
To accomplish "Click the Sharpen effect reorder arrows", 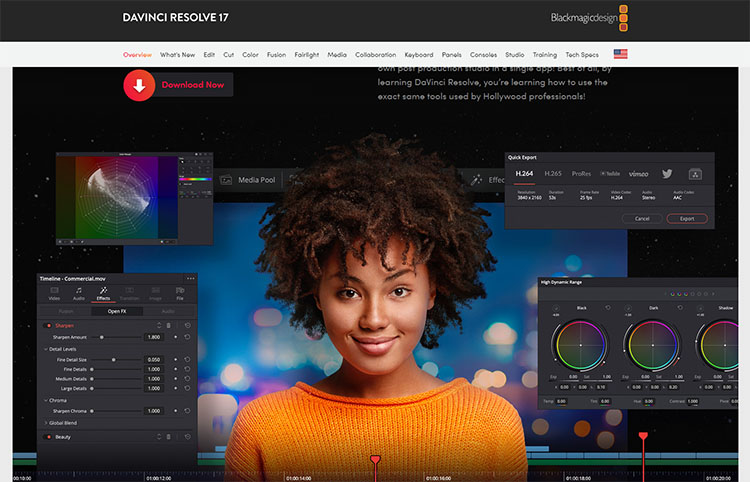I will click(159, 326).
